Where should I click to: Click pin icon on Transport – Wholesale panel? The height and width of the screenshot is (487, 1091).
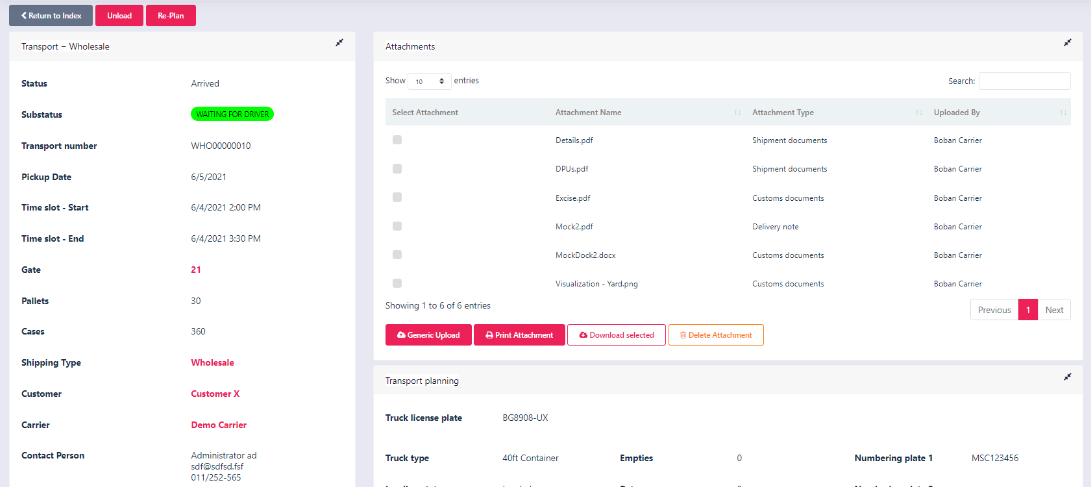339,43
